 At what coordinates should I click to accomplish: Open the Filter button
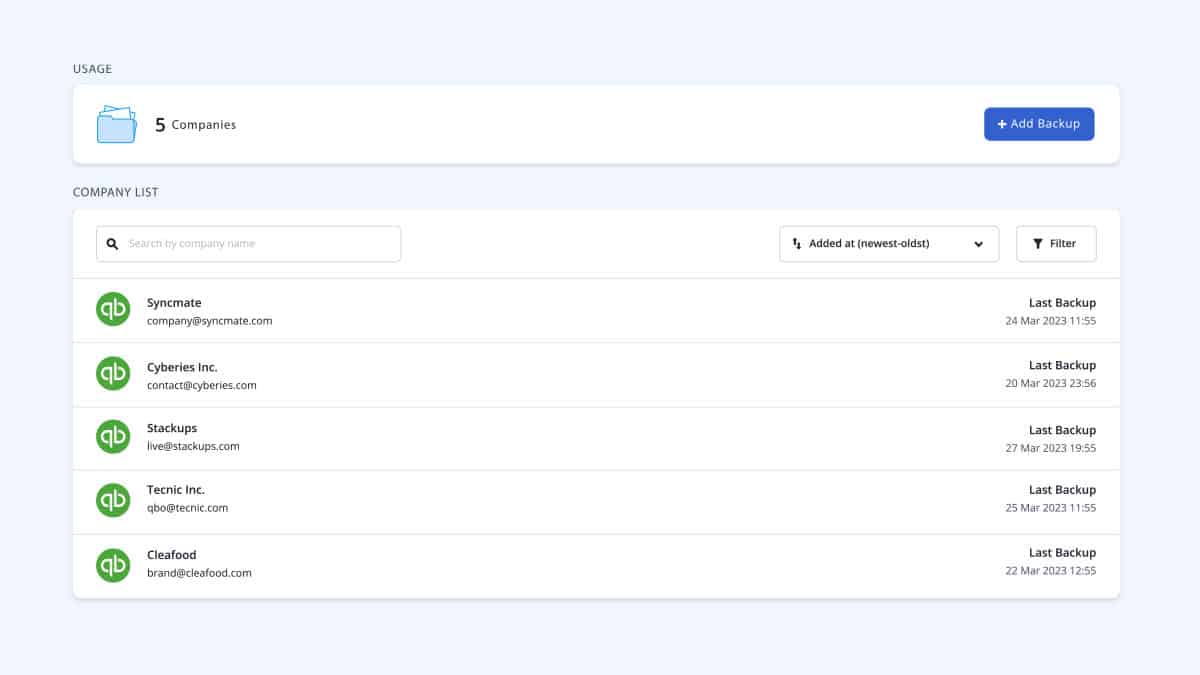(x=1055, y=244)
